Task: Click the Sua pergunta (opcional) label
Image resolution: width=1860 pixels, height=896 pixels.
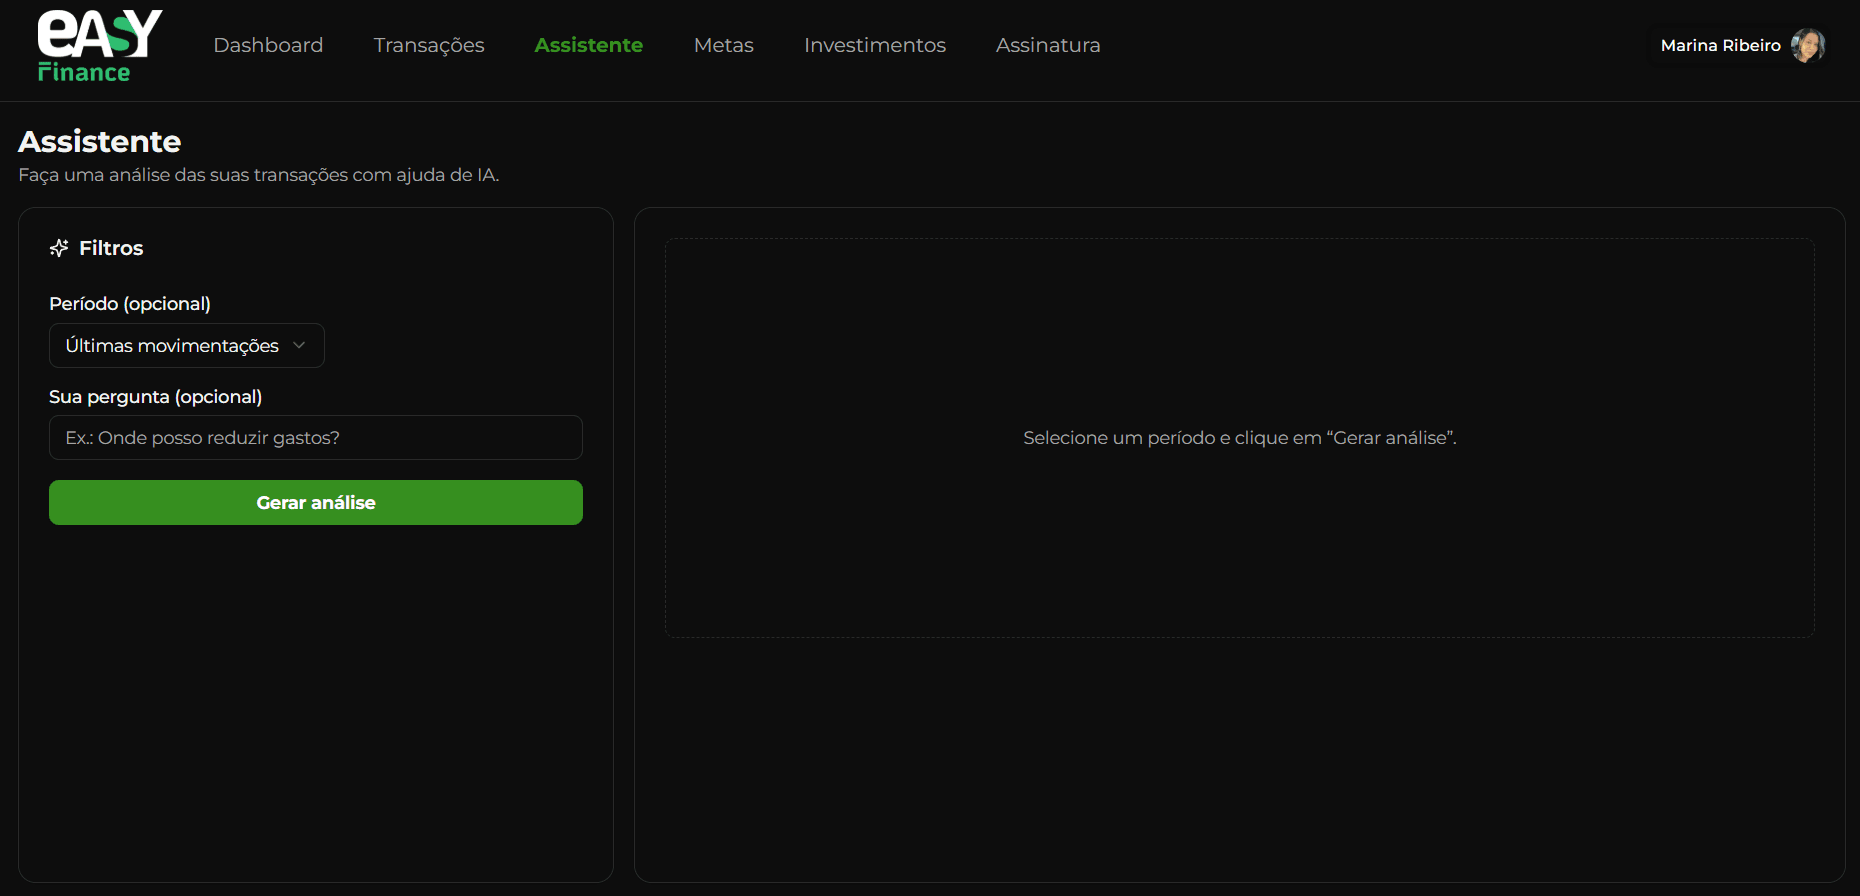Action: 155,397
